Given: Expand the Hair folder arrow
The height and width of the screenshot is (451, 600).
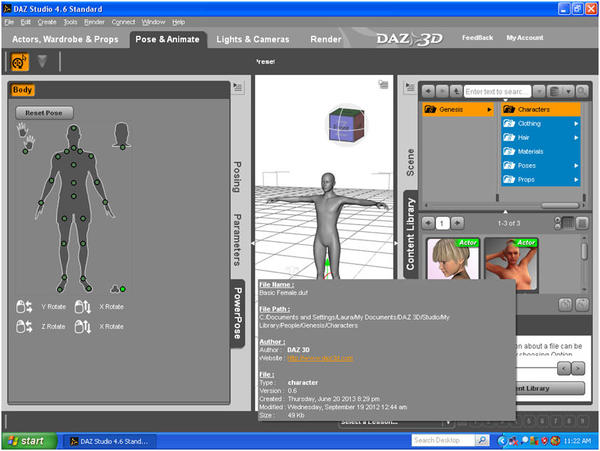Looking at the screenshot, I should point(576,138).
